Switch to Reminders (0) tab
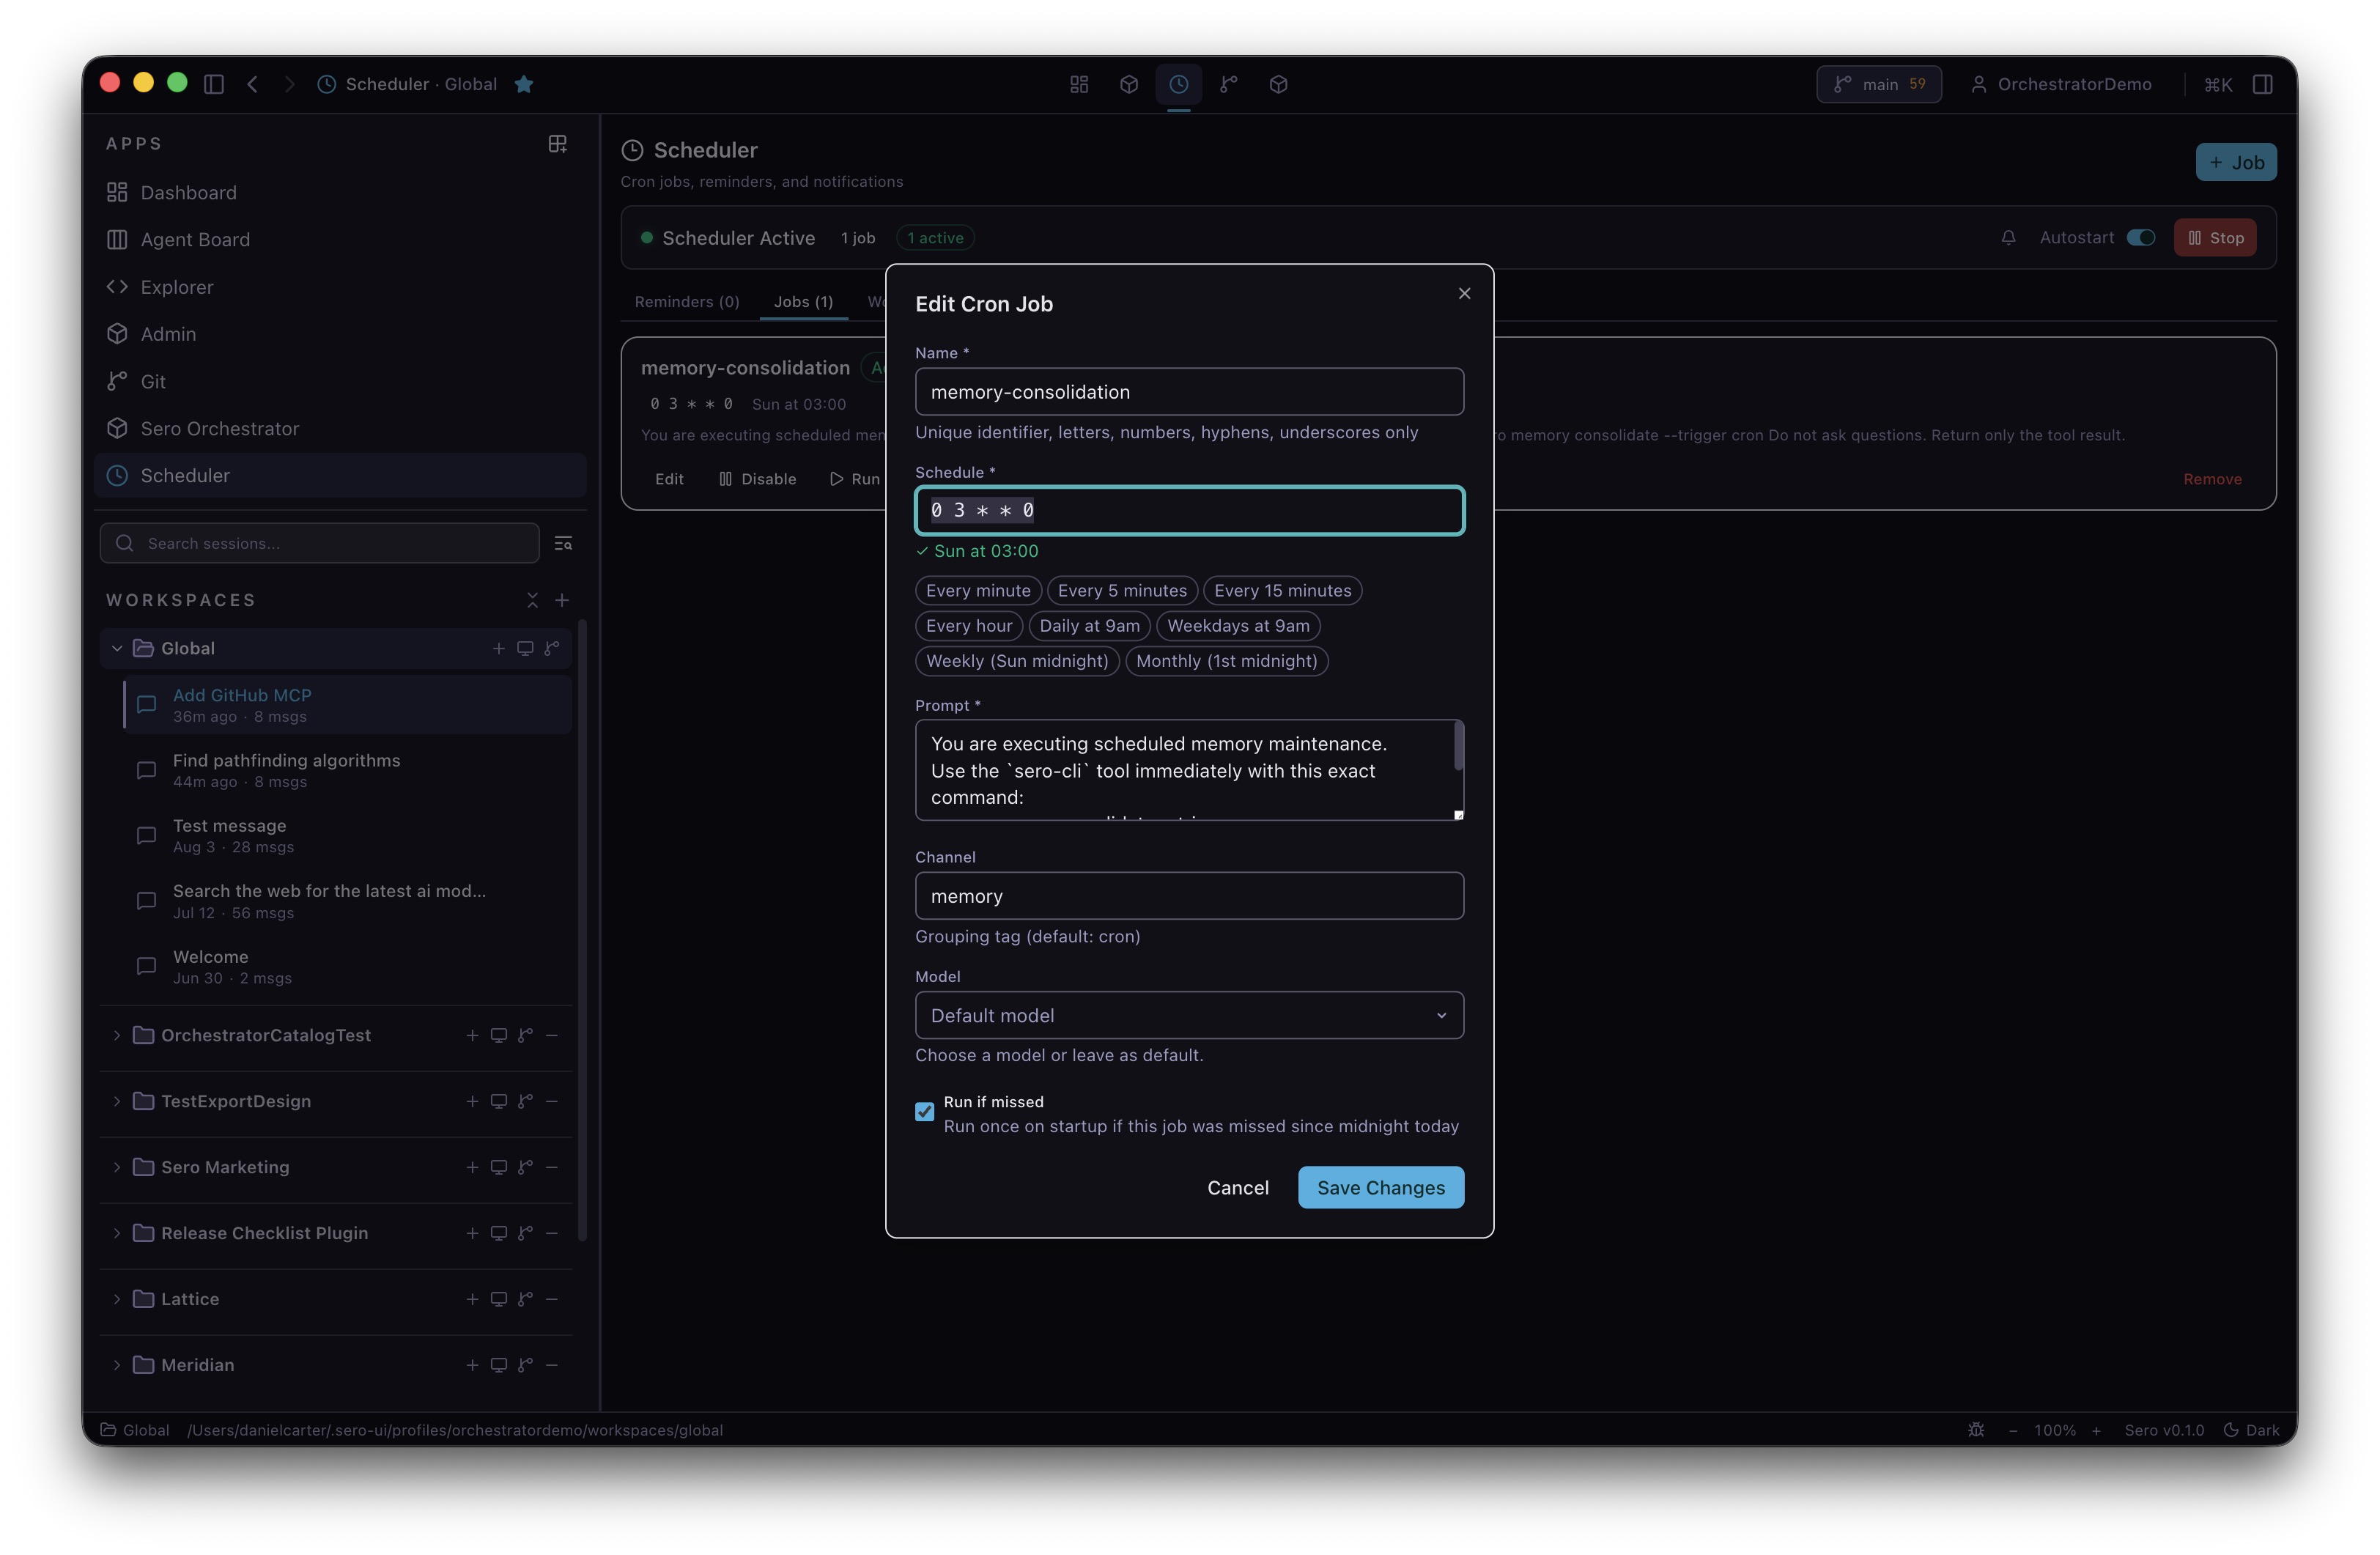The height and width of the screenshot is (1555, 2380). (x=687, y=302)
